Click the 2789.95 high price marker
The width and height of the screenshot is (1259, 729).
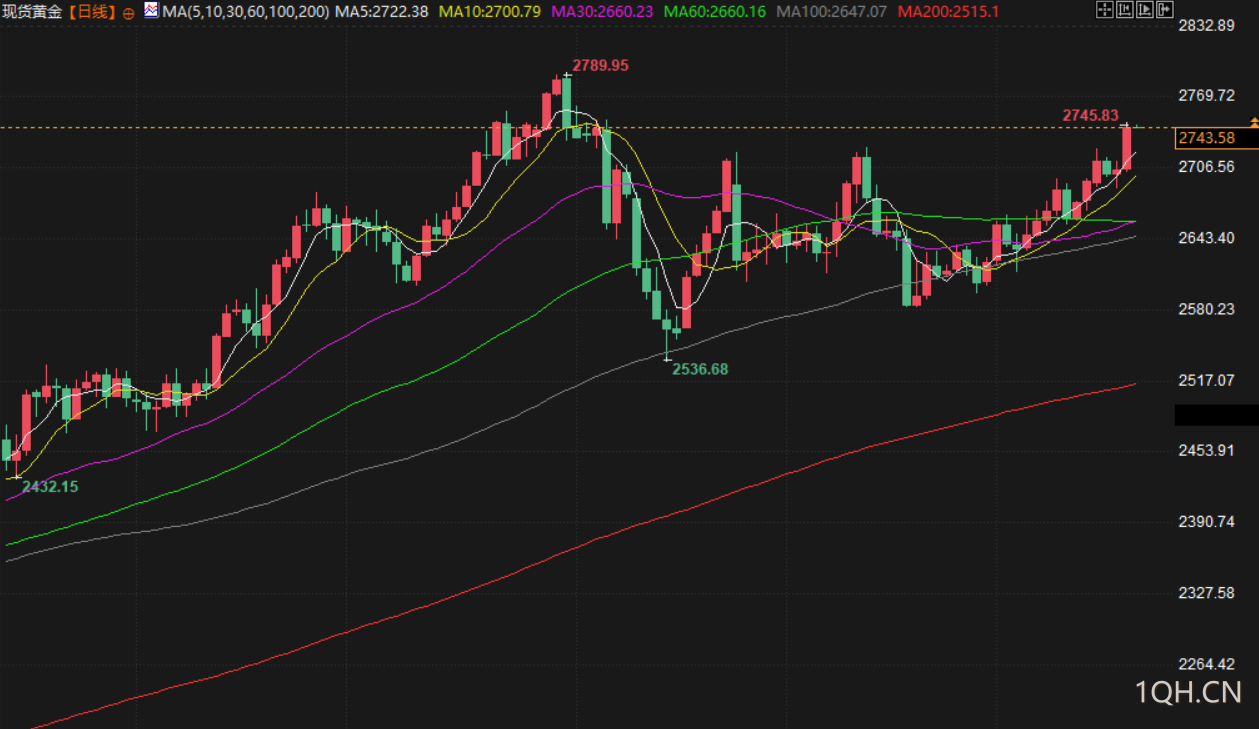tap(600, 66)
